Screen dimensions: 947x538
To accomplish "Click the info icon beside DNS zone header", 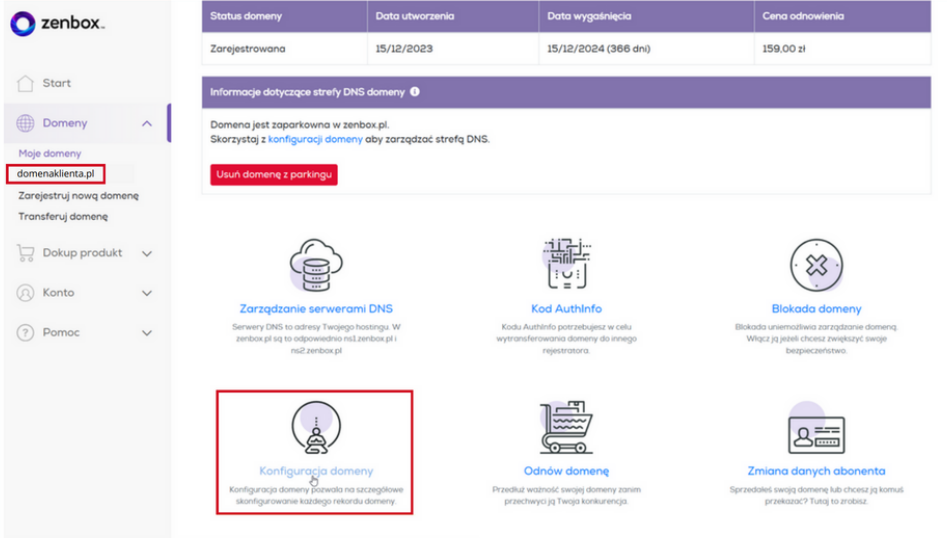I will (x=414, y=92).
